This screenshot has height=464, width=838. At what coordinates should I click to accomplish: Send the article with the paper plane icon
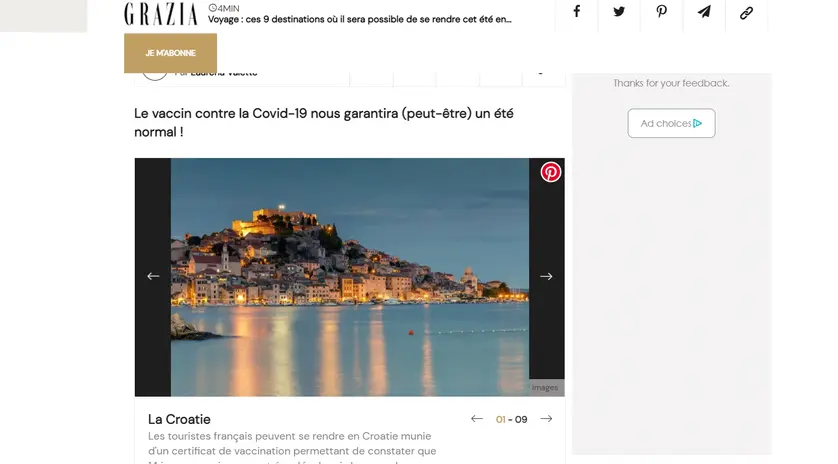point(704,12)
